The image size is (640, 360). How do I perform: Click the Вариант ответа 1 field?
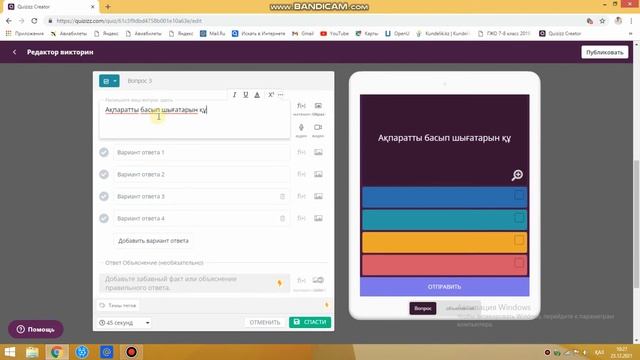pos(201,152)
